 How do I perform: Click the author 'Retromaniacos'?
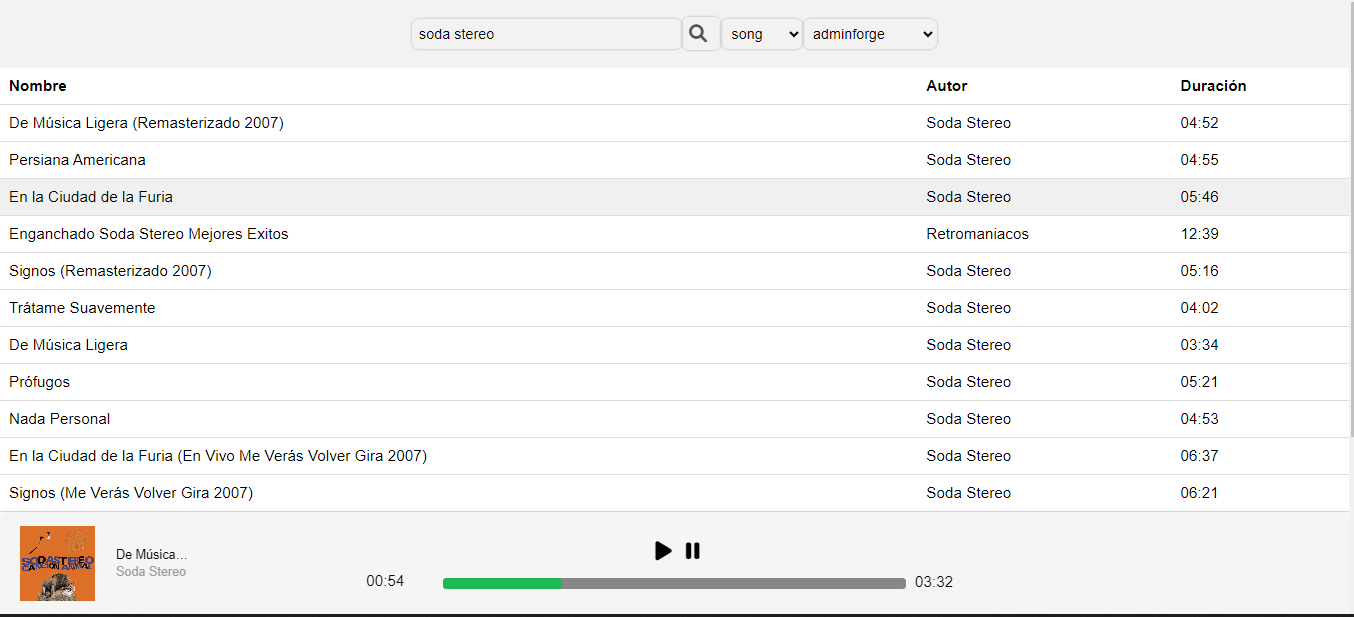pyautogui.click(x=977, y=234)
